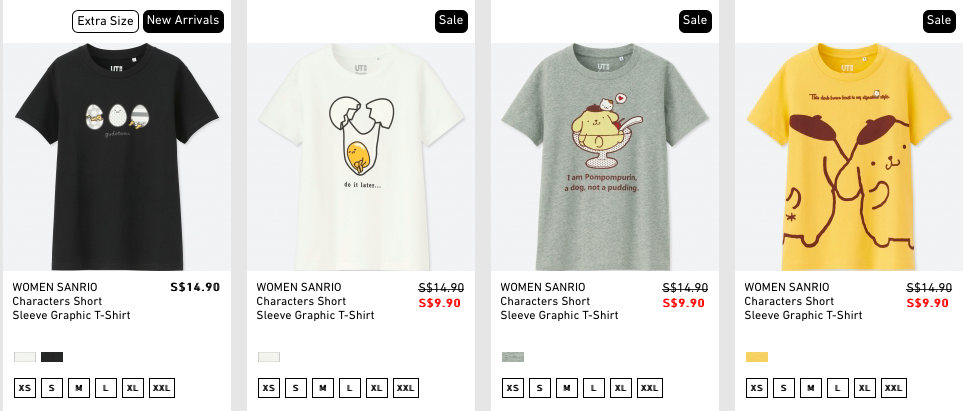Pick size L for the gray Pompompurin shirt

pyautogui.click(x=594, y=388)
